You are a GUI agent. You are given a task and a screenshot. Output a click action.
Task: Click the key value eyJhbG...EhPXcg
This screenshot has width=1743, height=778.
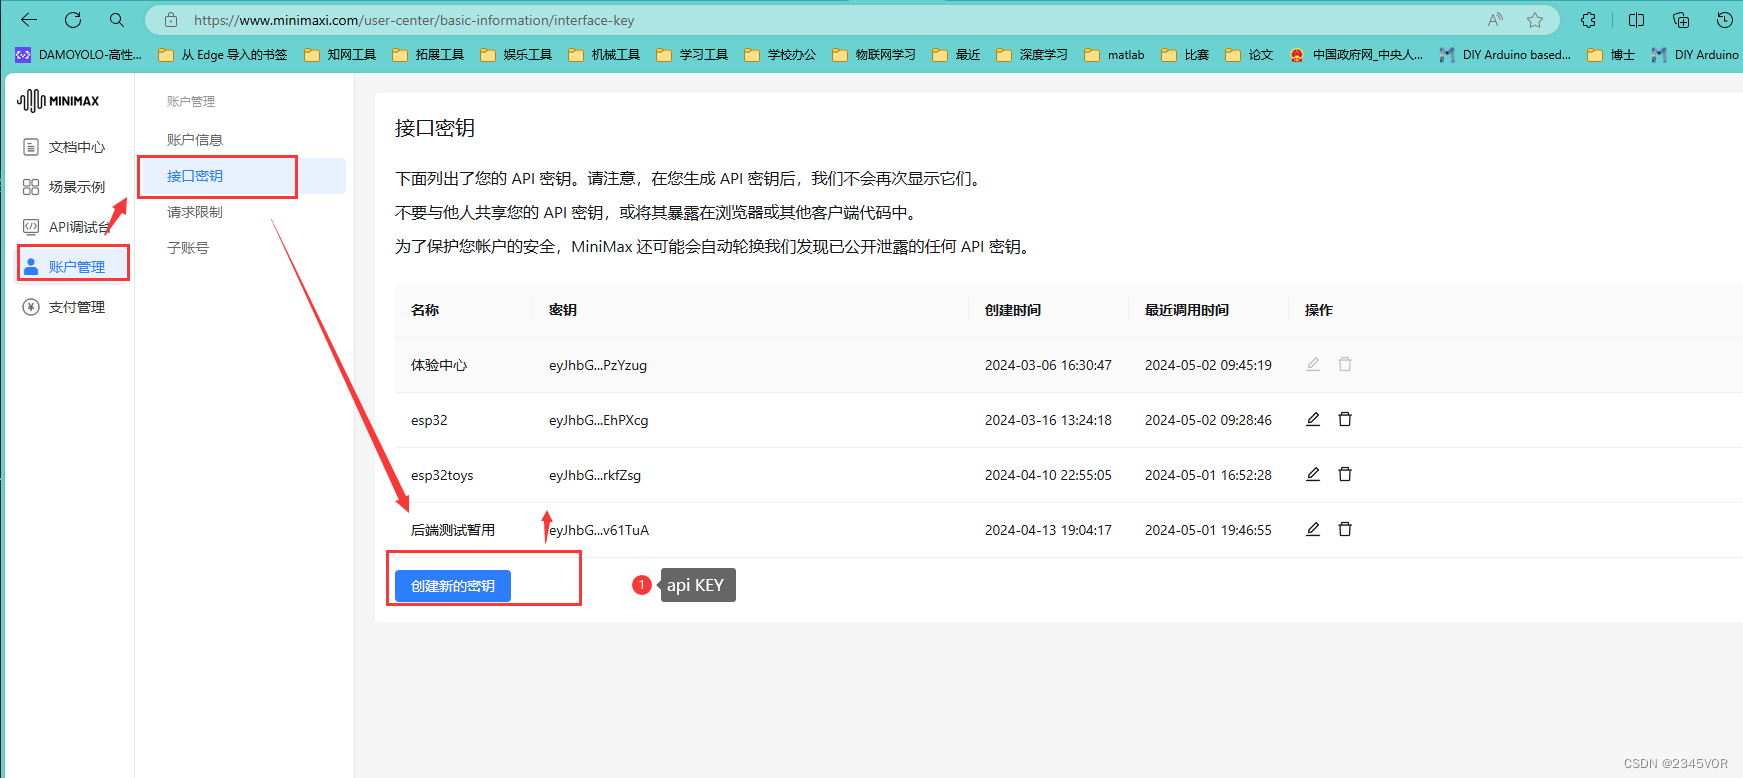(x=598, y=420)
